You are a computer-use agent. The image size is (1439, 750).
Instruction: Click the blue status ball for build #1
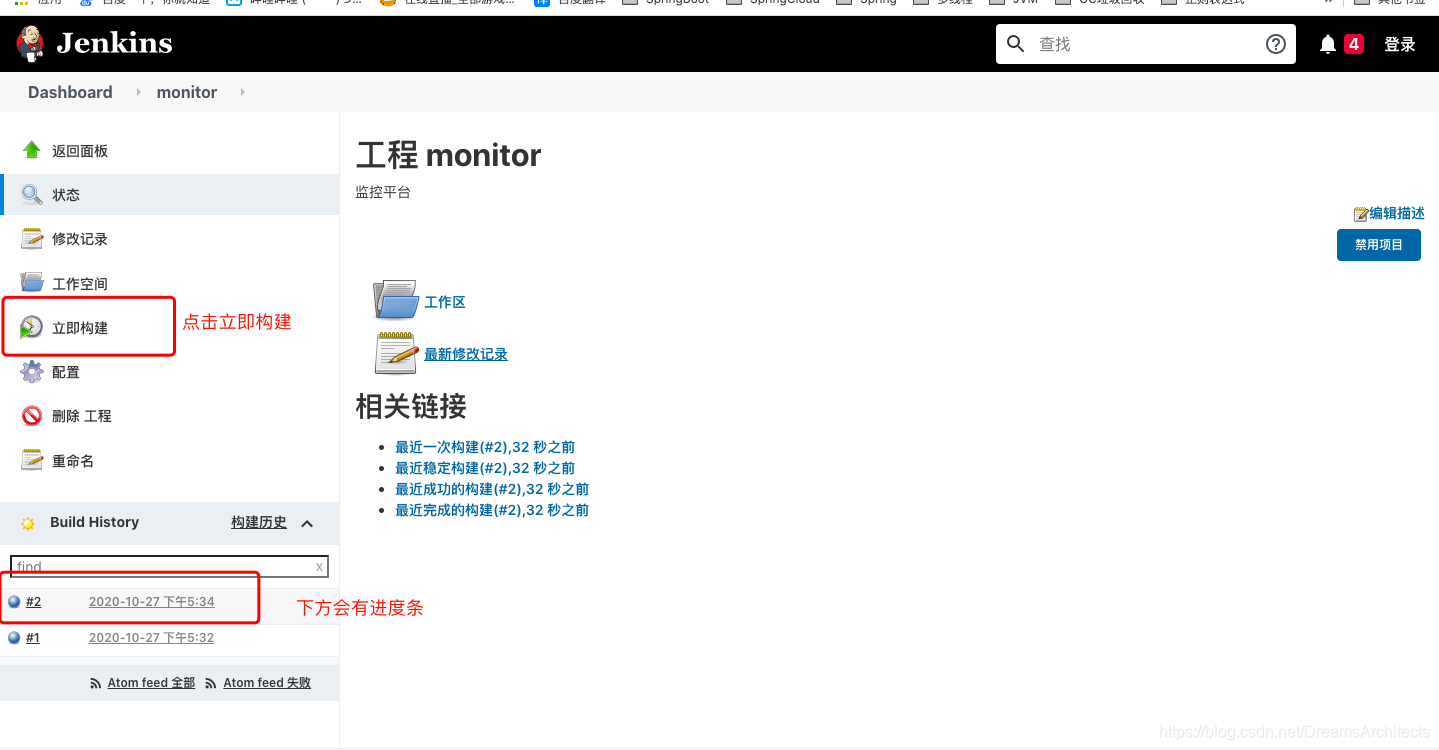point(14,637)
